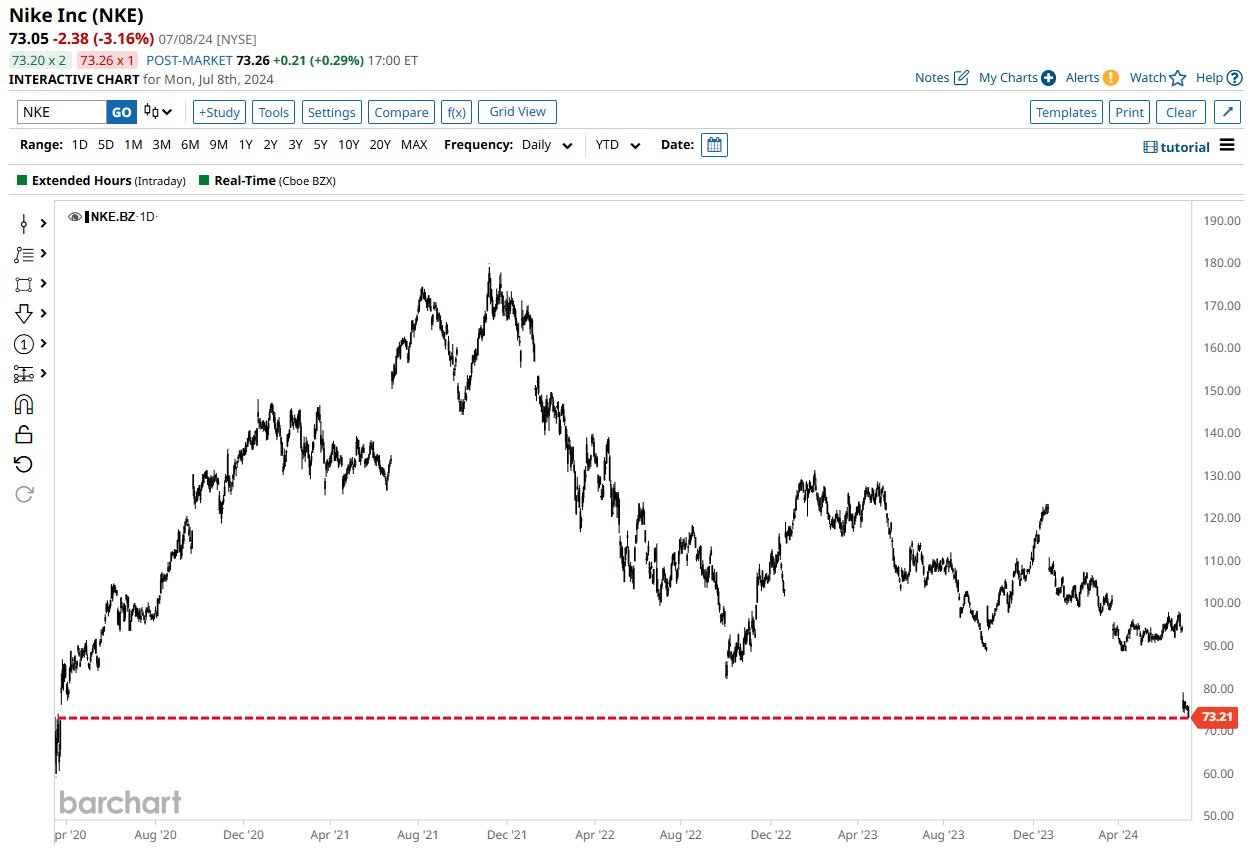Expand the line tools chevron

click(44, 224)
